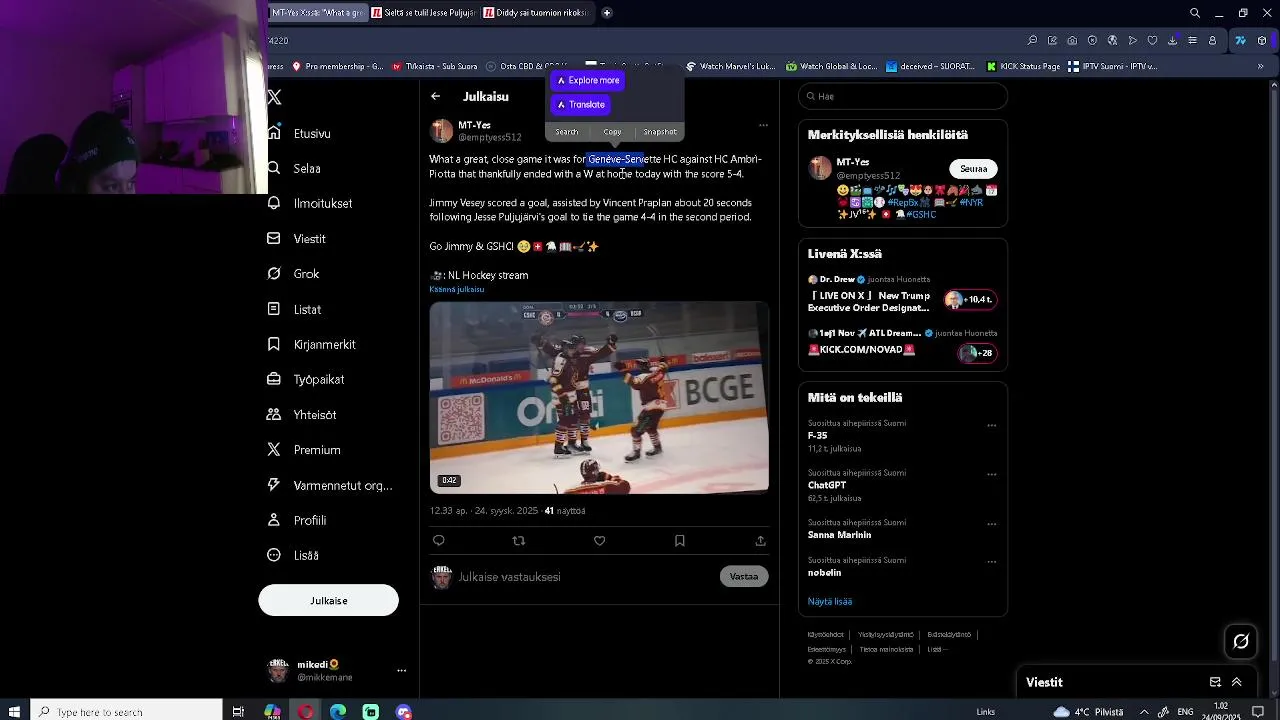Click the browser heart bookmarks icon
1280x720 pixels.
coord(1152,41)
